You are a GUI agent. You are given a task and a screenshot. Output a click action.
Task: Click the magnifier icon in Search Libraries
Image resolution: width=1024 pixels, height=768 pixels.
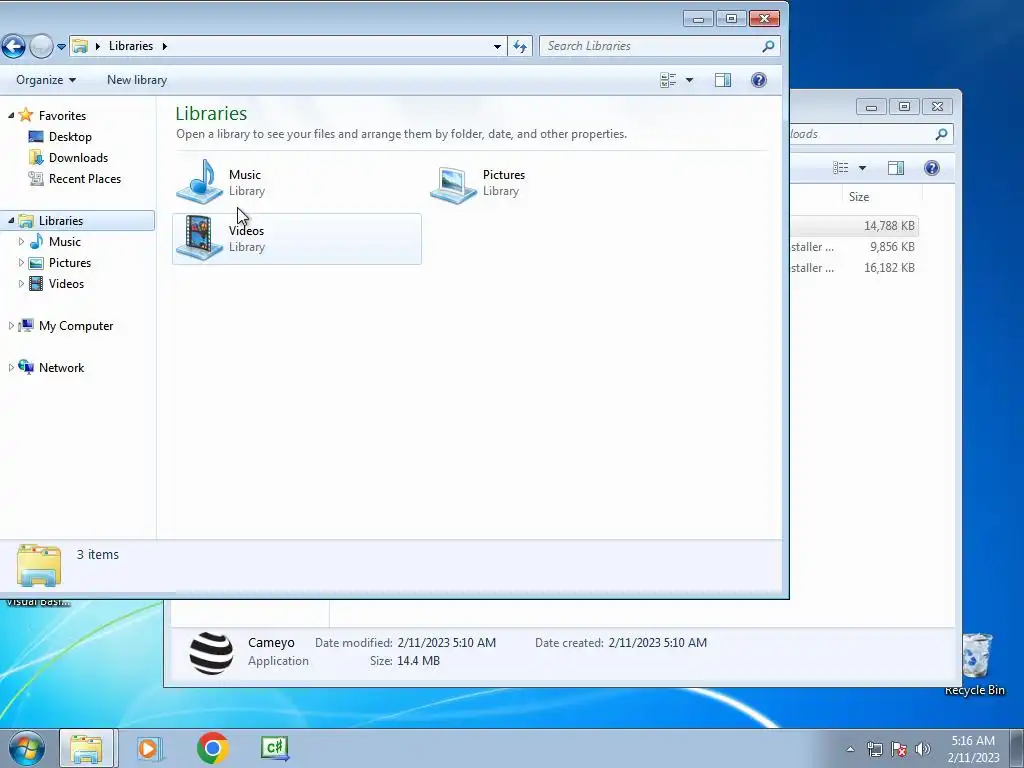click(x=769, y=46)
